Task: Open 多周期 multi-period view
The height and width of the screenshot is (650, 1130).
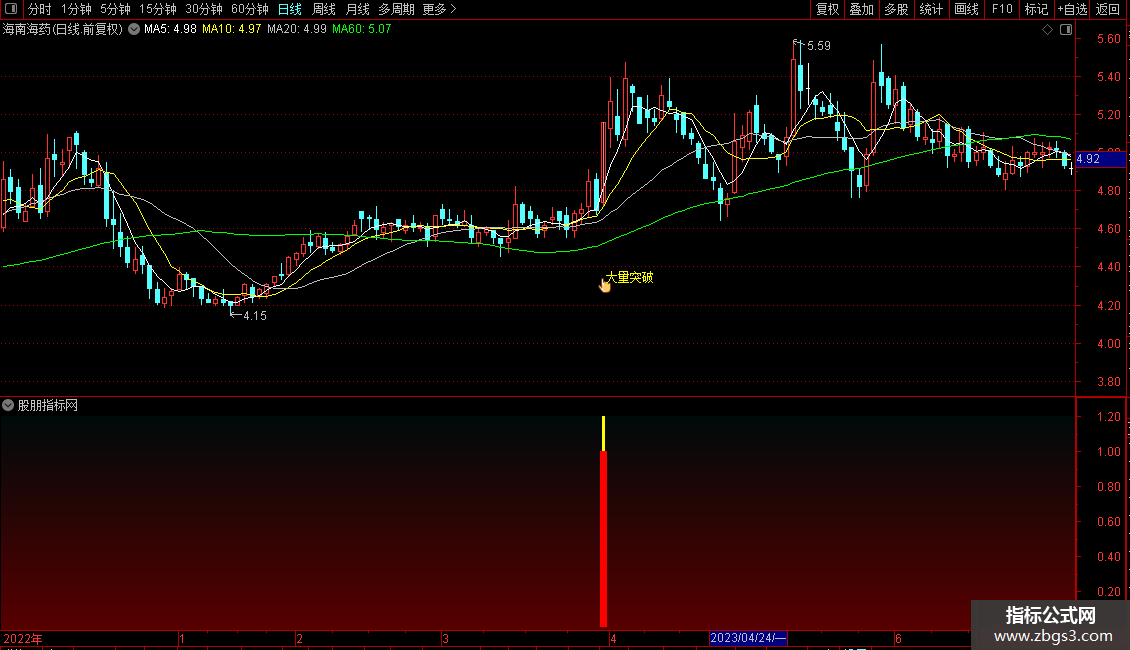Action: coord(396,9)
